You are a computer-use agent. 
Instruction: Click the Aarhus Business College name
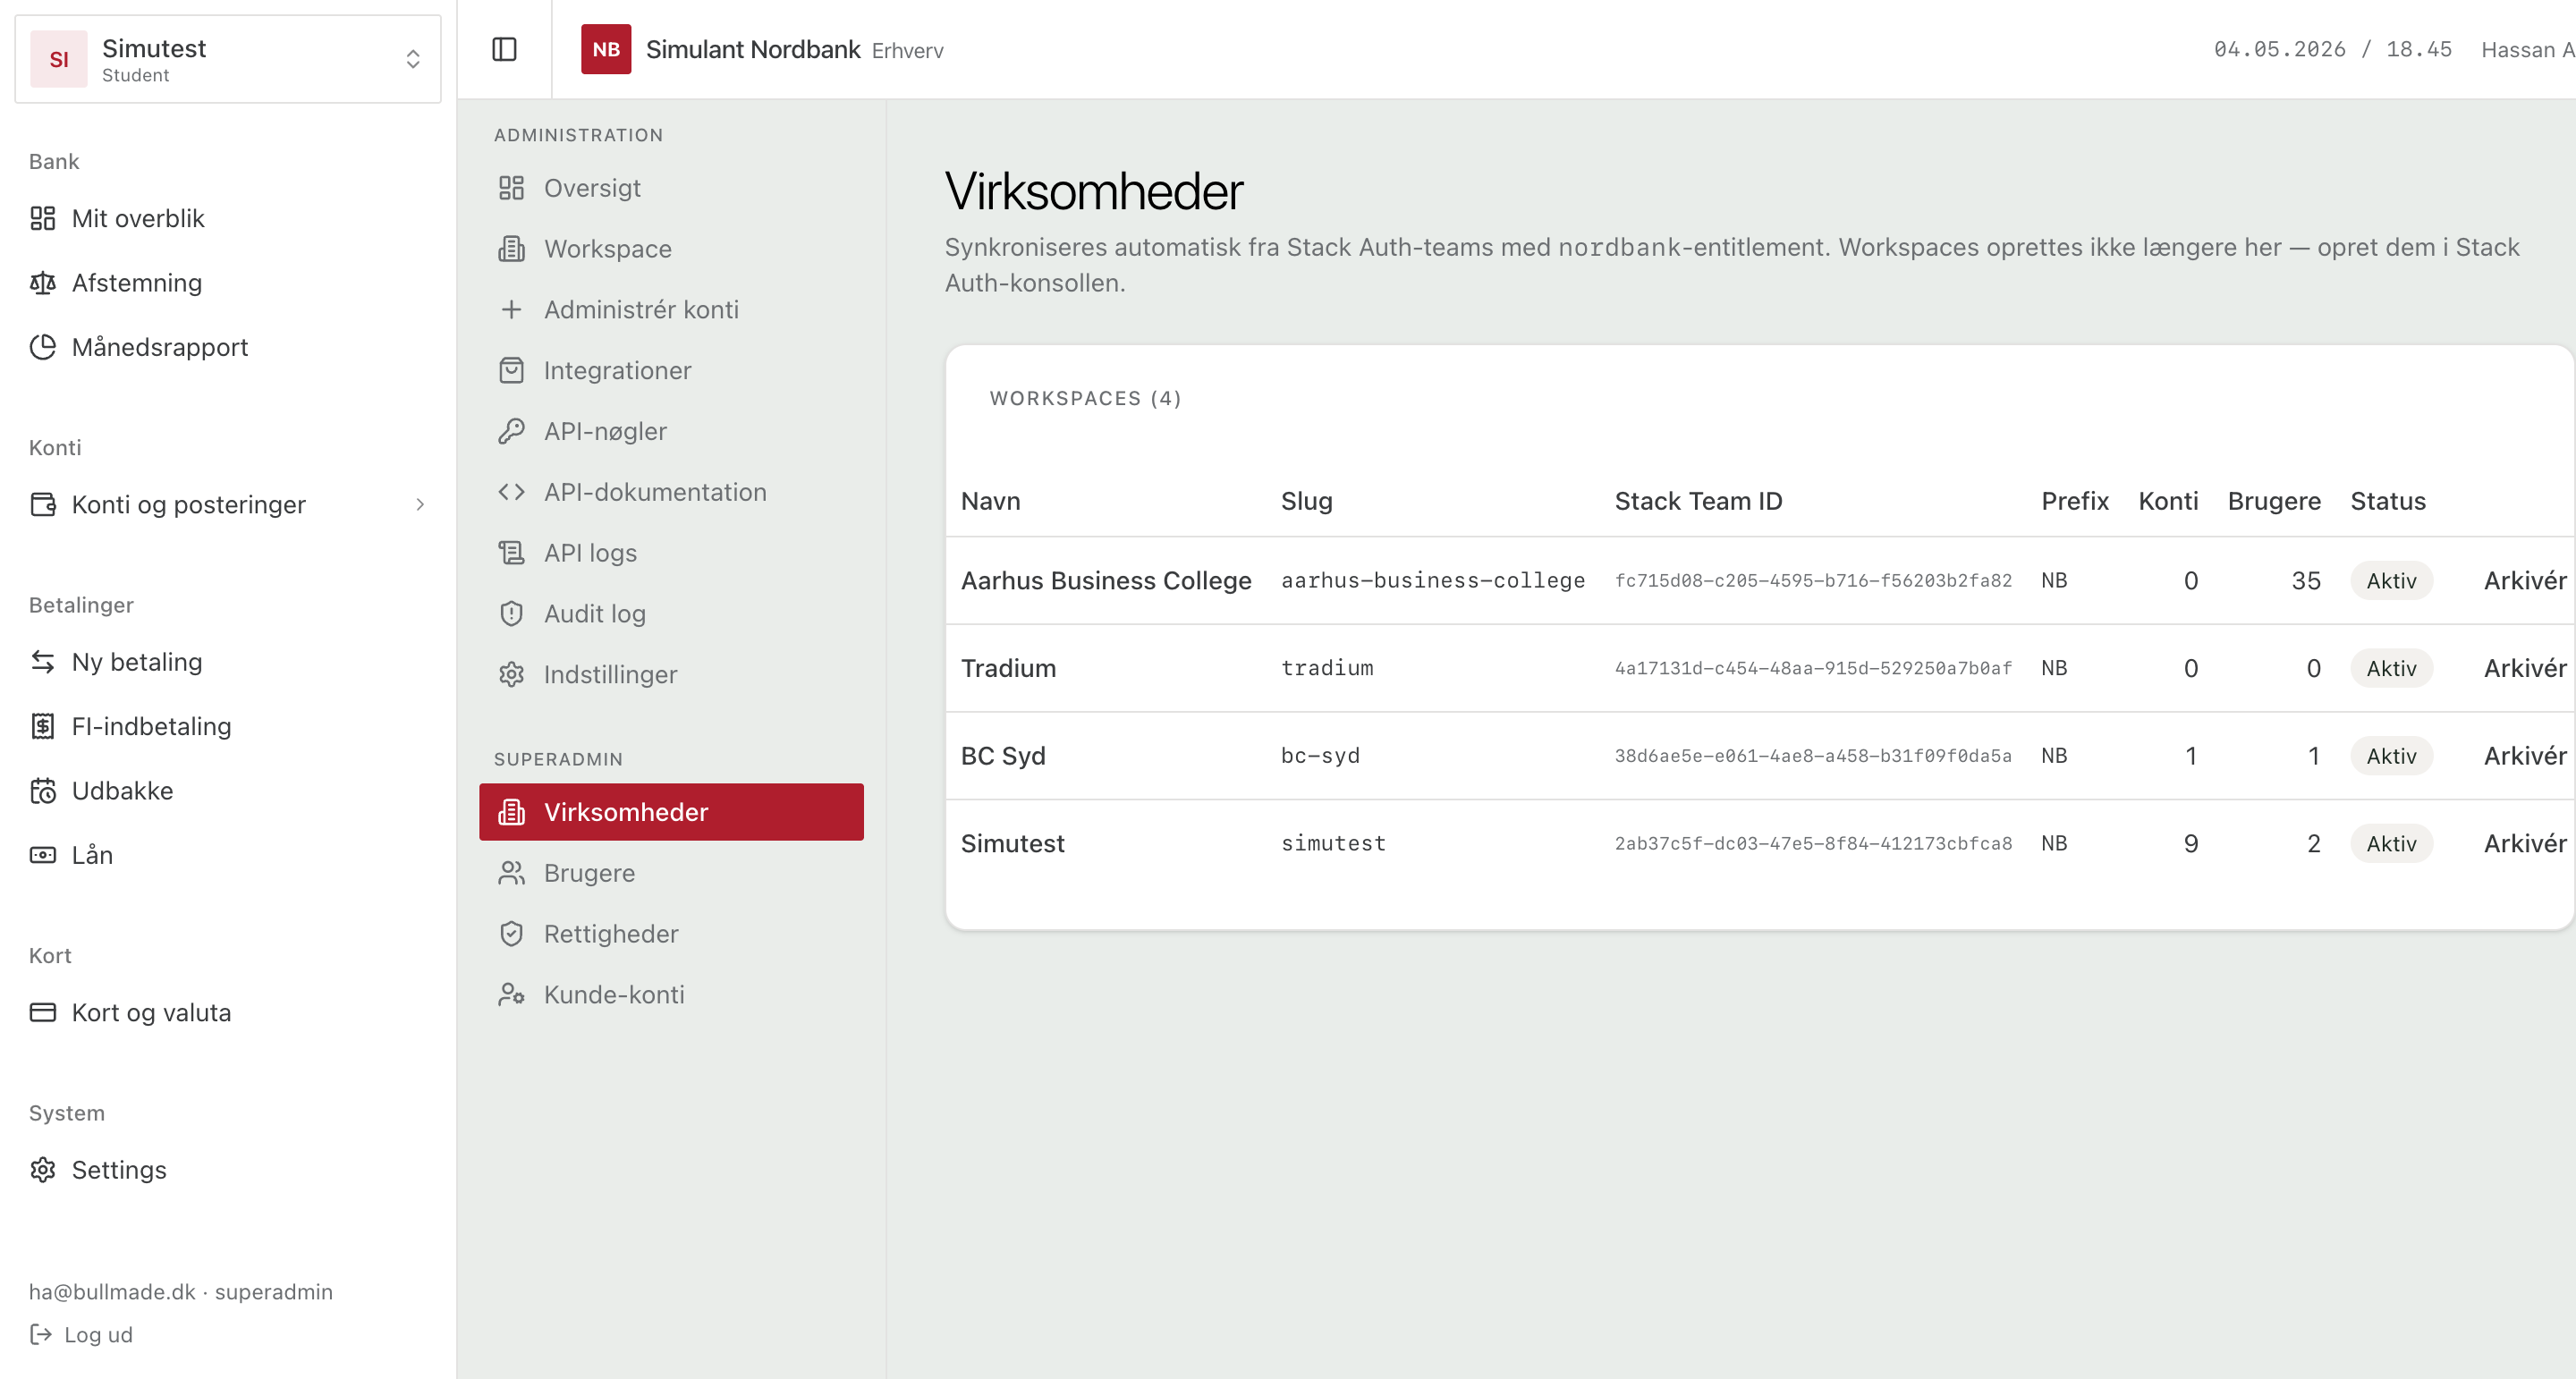[x=1106, y=581]
